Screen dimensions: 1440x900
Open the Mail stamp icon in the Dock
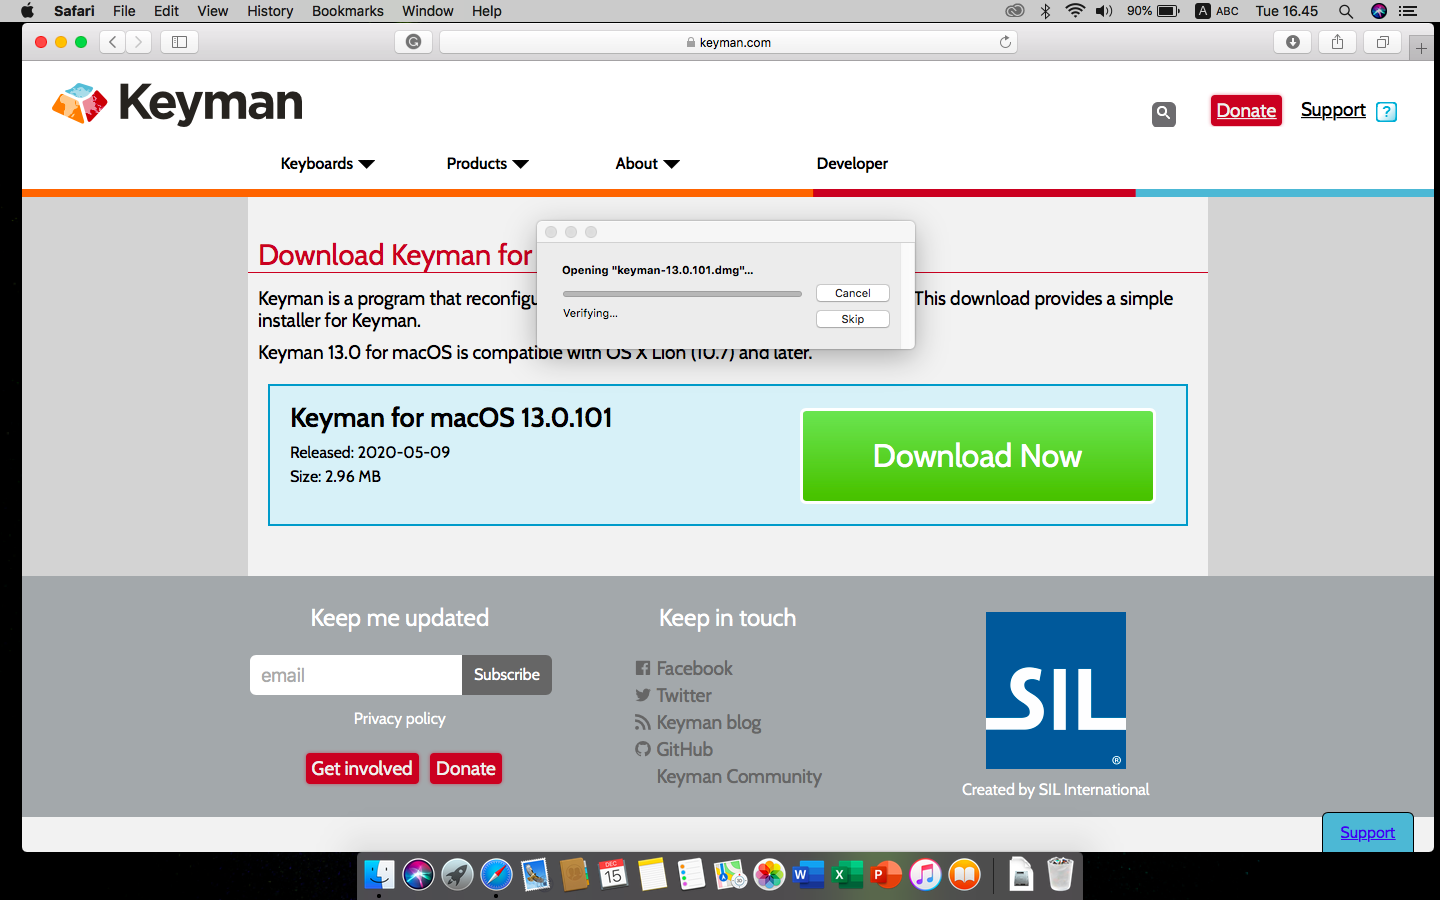pos(535,874)
